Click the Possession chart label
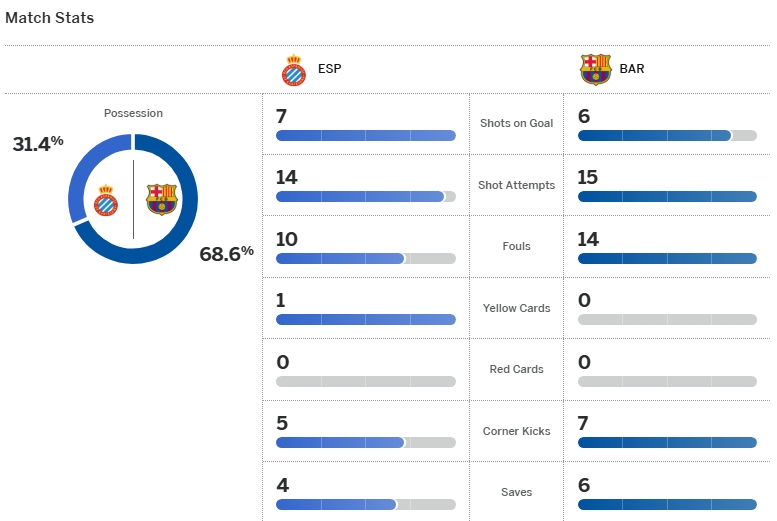777x521 pixels. (133, 113)
